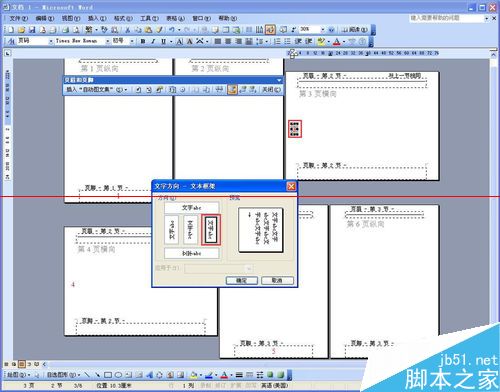Select the leftmost vertical text orientation option
The image size is (500, 392).
[172, 229]
